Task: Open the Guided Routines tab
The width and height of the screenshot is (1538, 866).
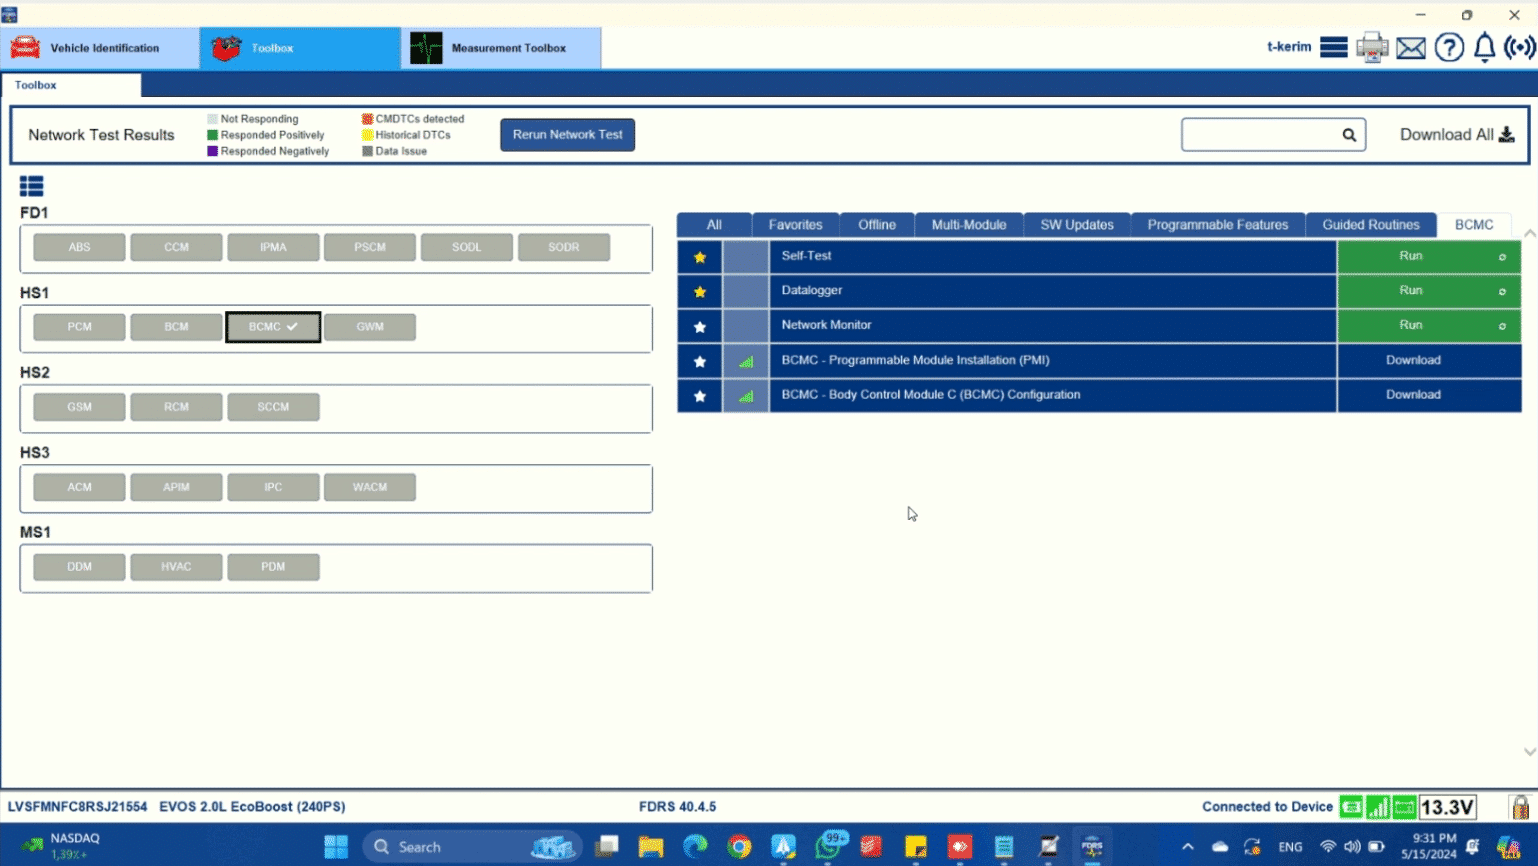Action: (1371, 225)
